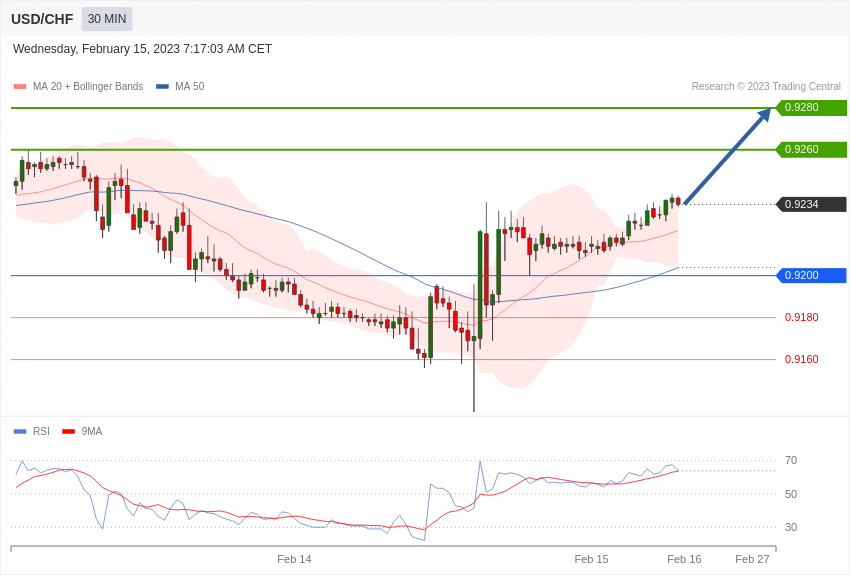The image size is (850, 576).
Task: Select the MA 20 + Bollinger Bands legend swatch
Action: (20, 87)
